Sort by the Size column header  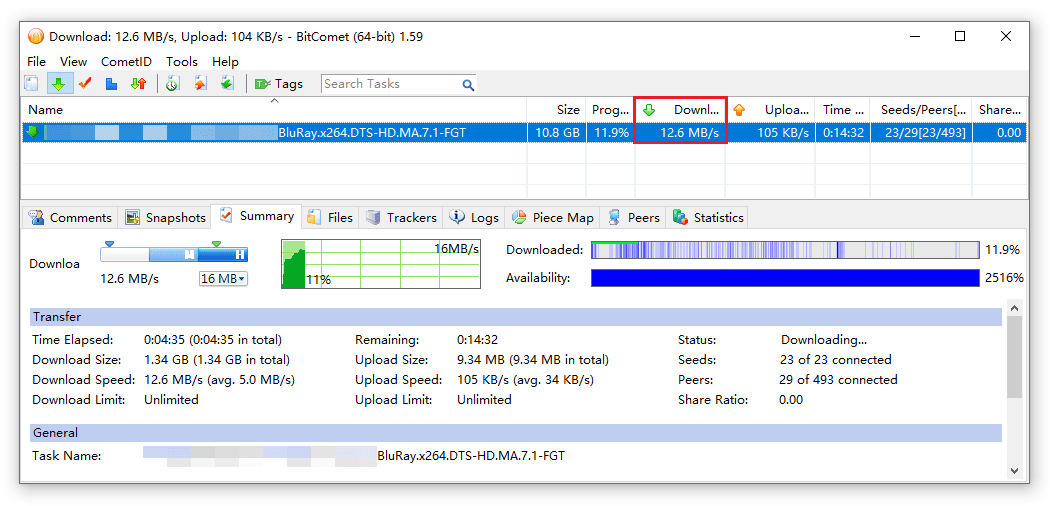[567, 109]
